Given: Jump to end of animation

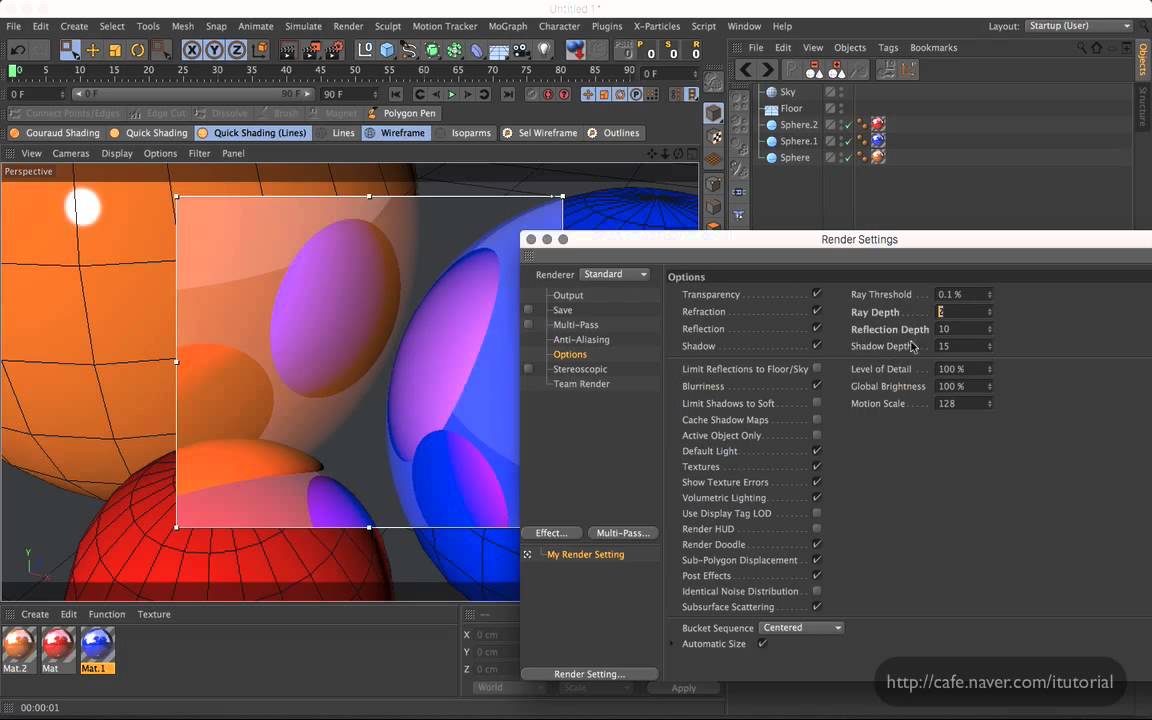Looking at the screenshot, I should pos(508,94).
